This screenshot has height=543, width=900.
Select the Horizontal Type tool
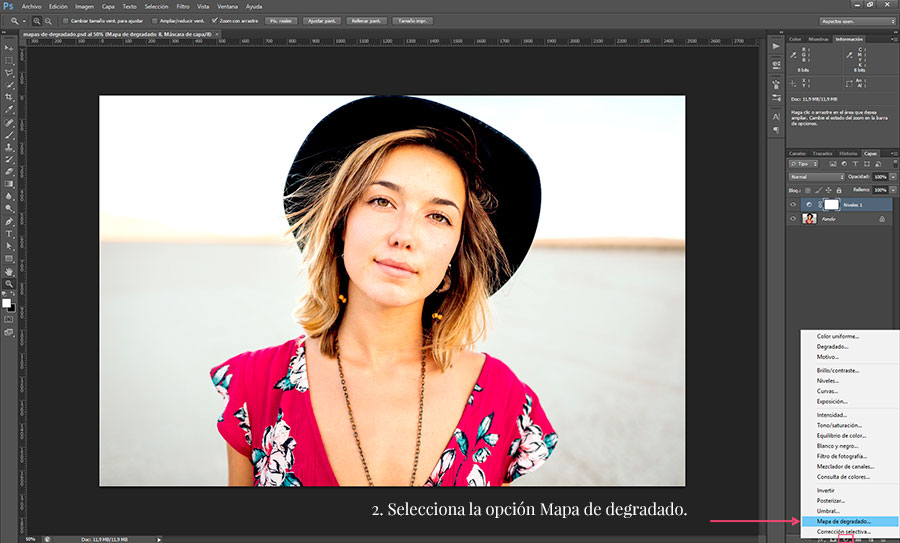point(9,233)
